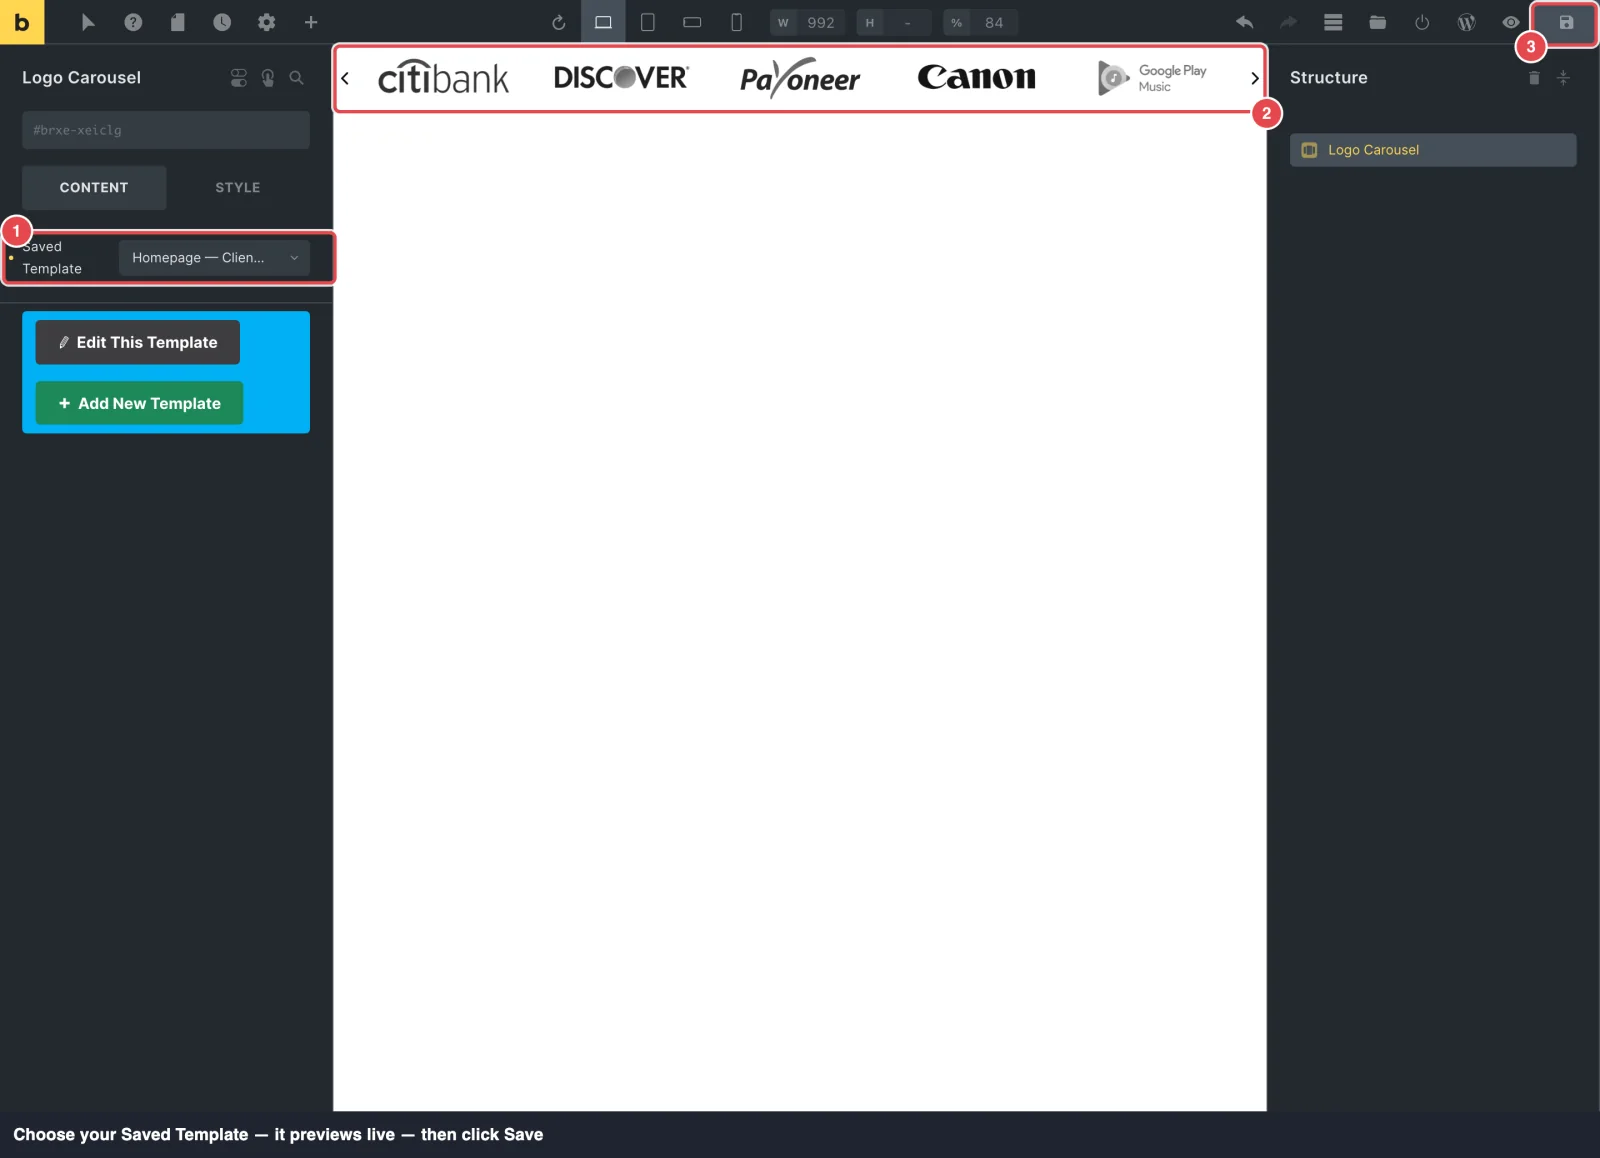Toggle the structure panel icon
The height and width of the screenshot is (1158, 1600).
[x=1333, y=22]
